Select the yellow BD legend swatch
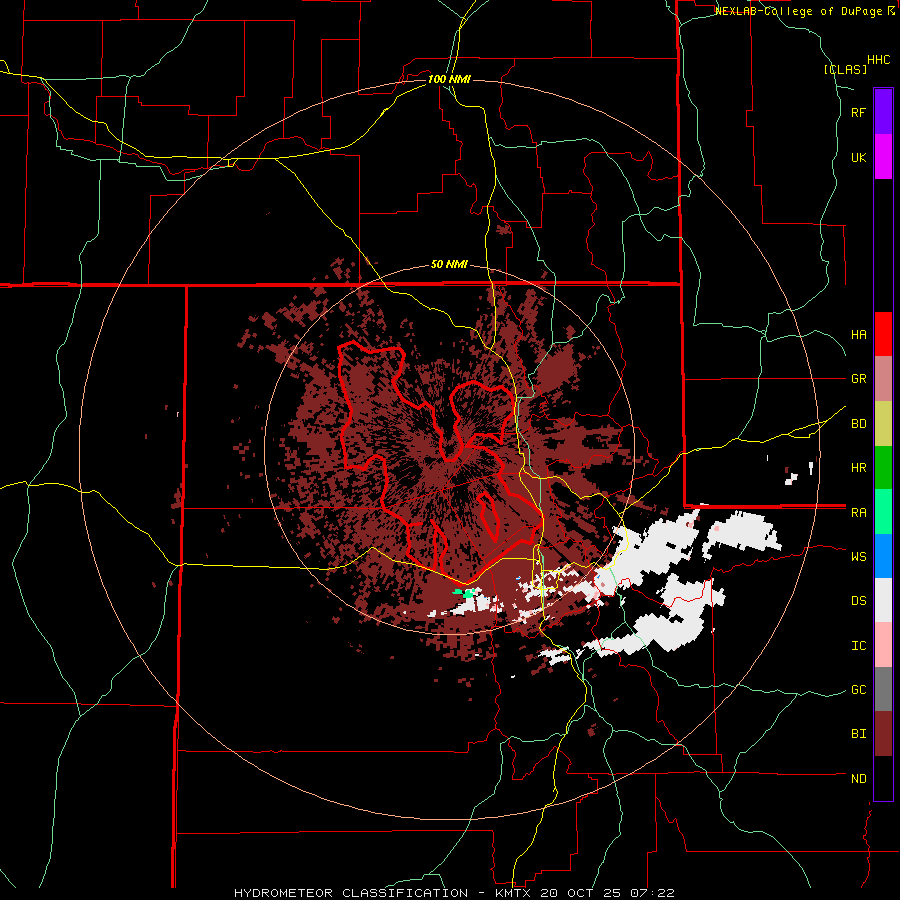The width and height of the screenshot is (900, 900). [x=883, y=424]
